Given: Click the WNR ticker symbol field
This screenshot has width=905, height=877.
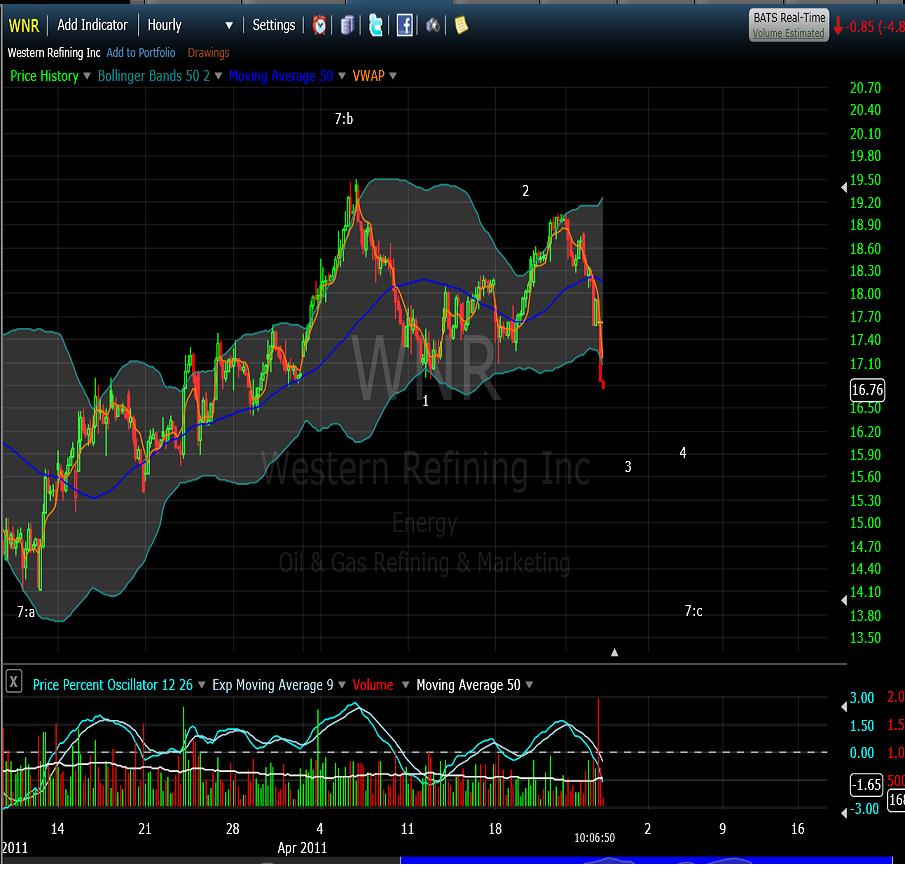Looking at the screenshot, I should [x=24, y=25].
